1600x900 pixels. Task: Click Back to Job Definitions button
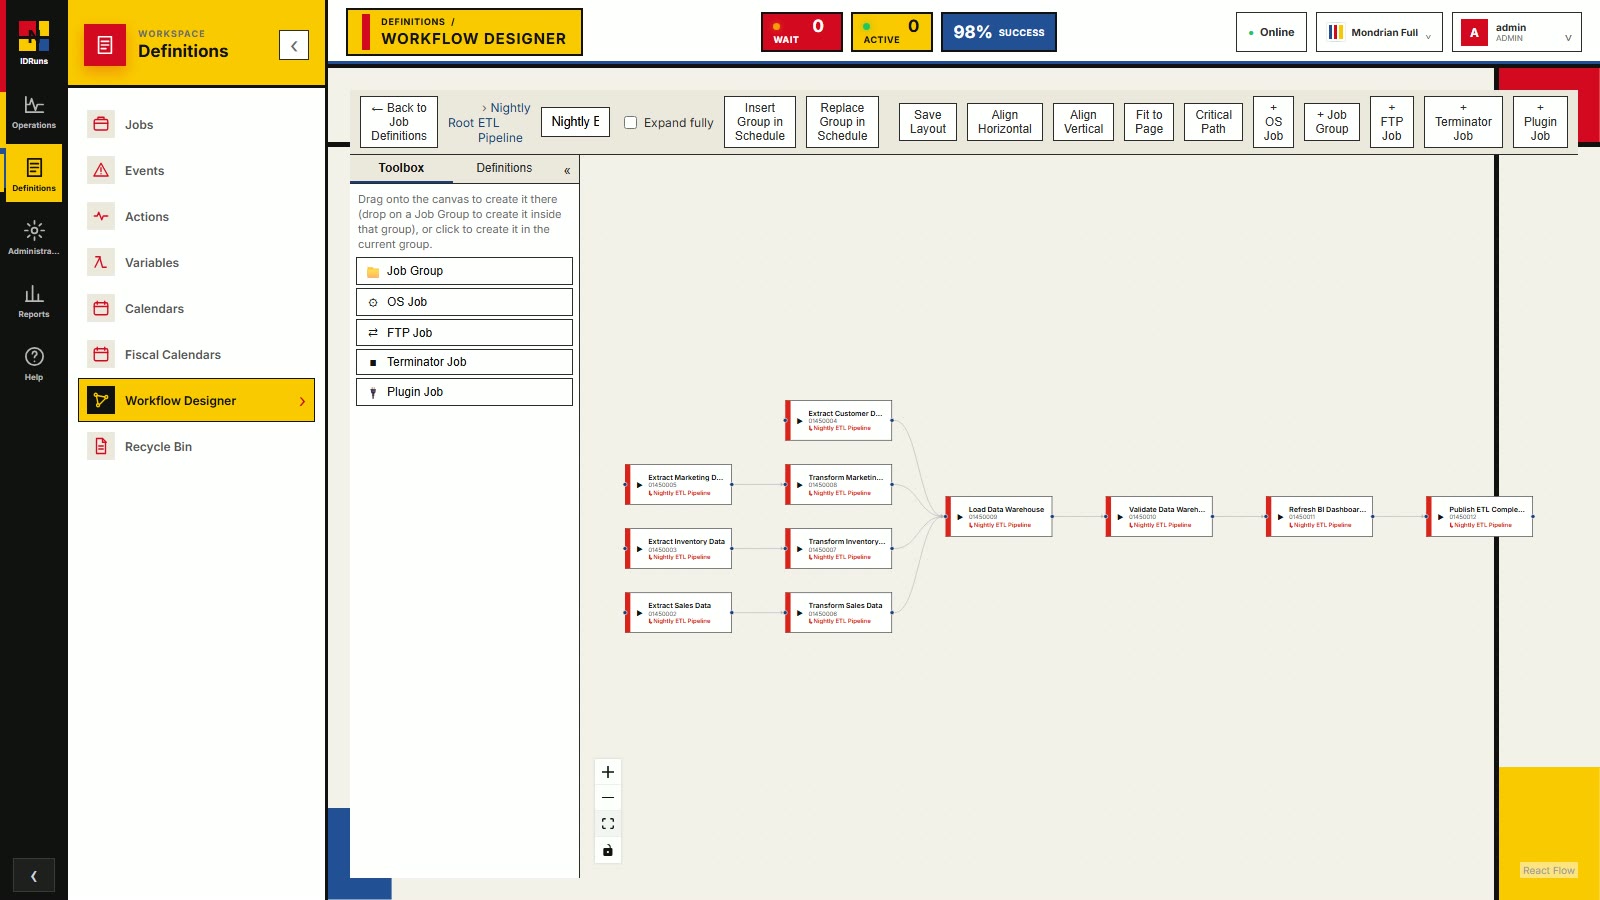(399, 122)
